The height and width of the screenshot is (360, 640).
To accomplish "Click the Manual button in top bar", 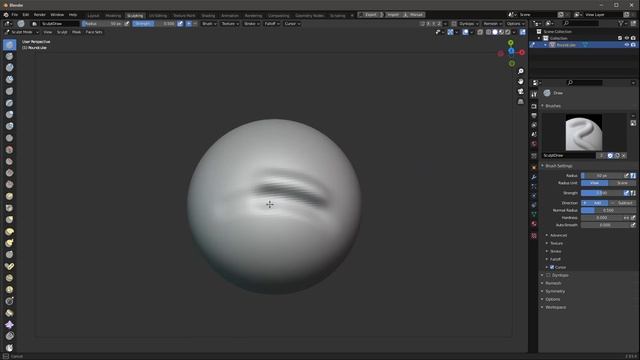I will tap(414, 15).
